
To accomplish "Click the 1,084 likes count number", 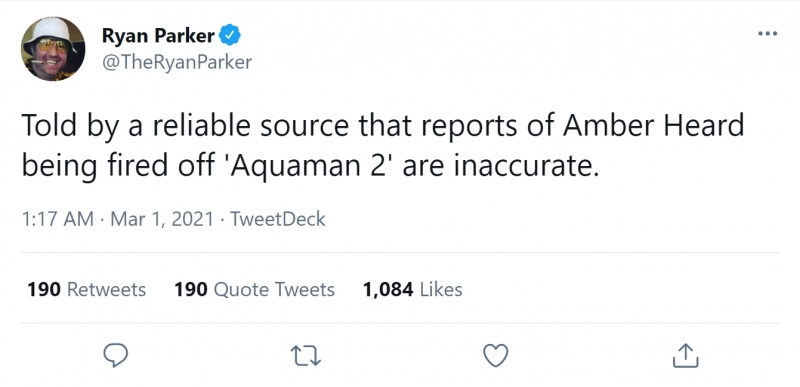I will click(388, 290).
